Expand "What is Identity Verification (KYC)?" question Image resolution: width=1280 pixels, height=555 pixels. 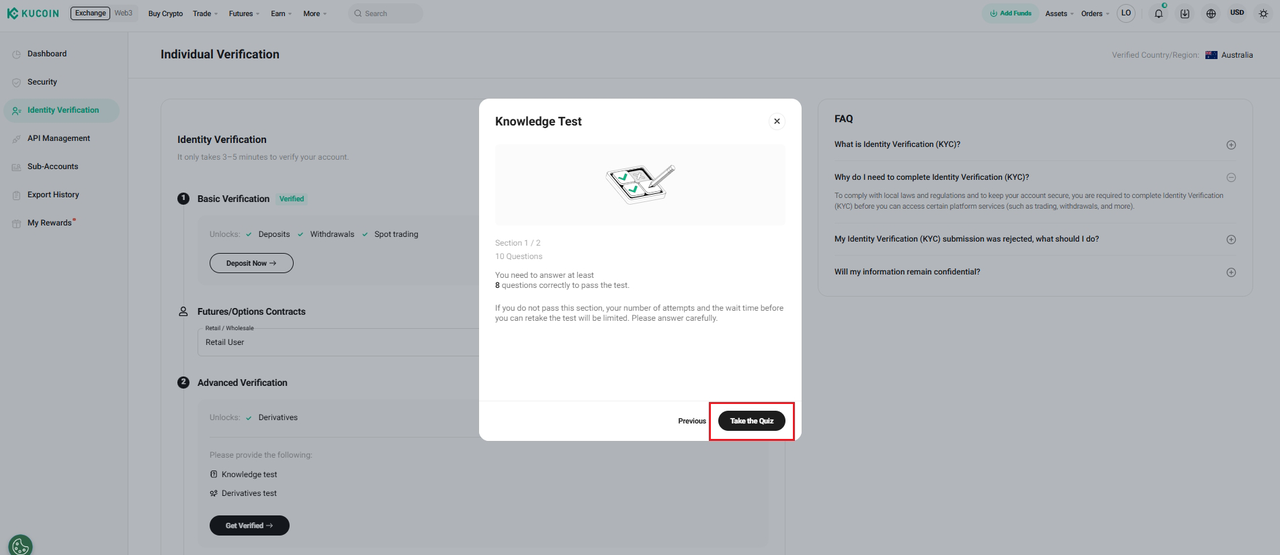coord(1231,145)
